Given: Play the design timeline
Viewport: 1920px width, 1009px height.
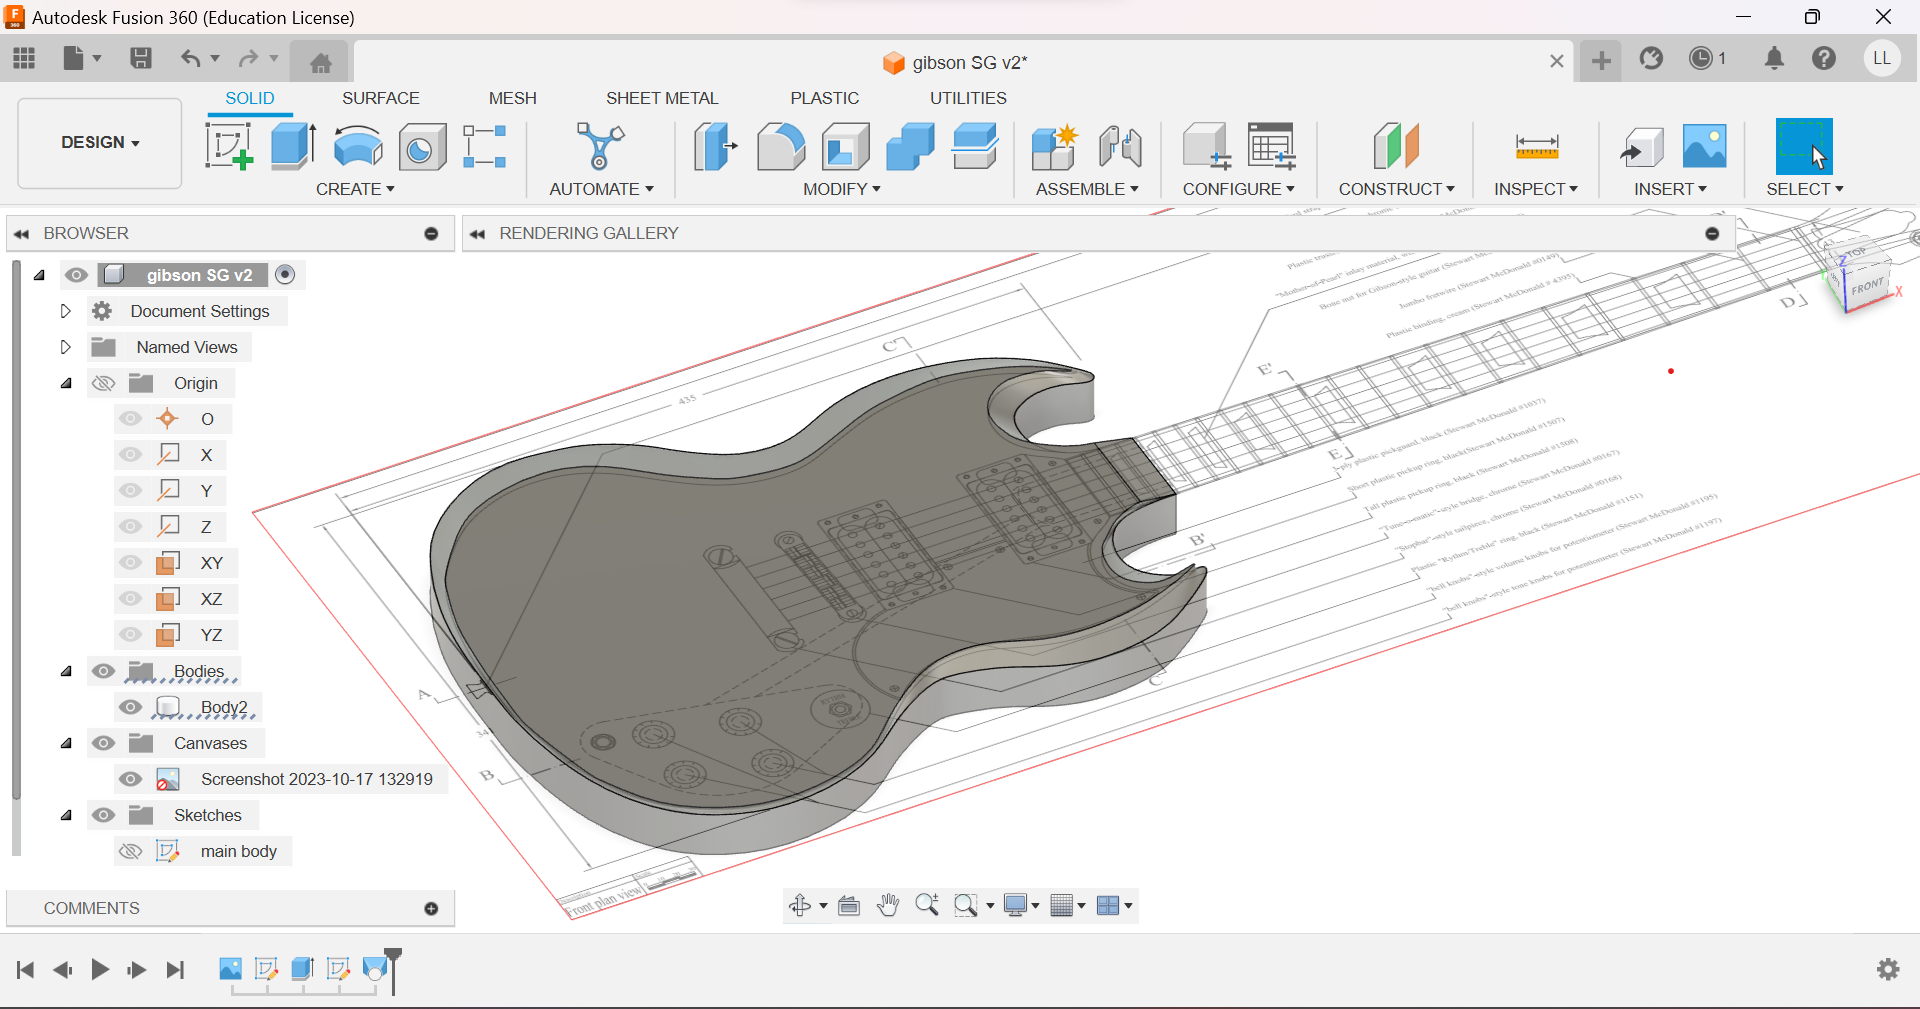Looking at the screenshot, I should coord(100,969).
